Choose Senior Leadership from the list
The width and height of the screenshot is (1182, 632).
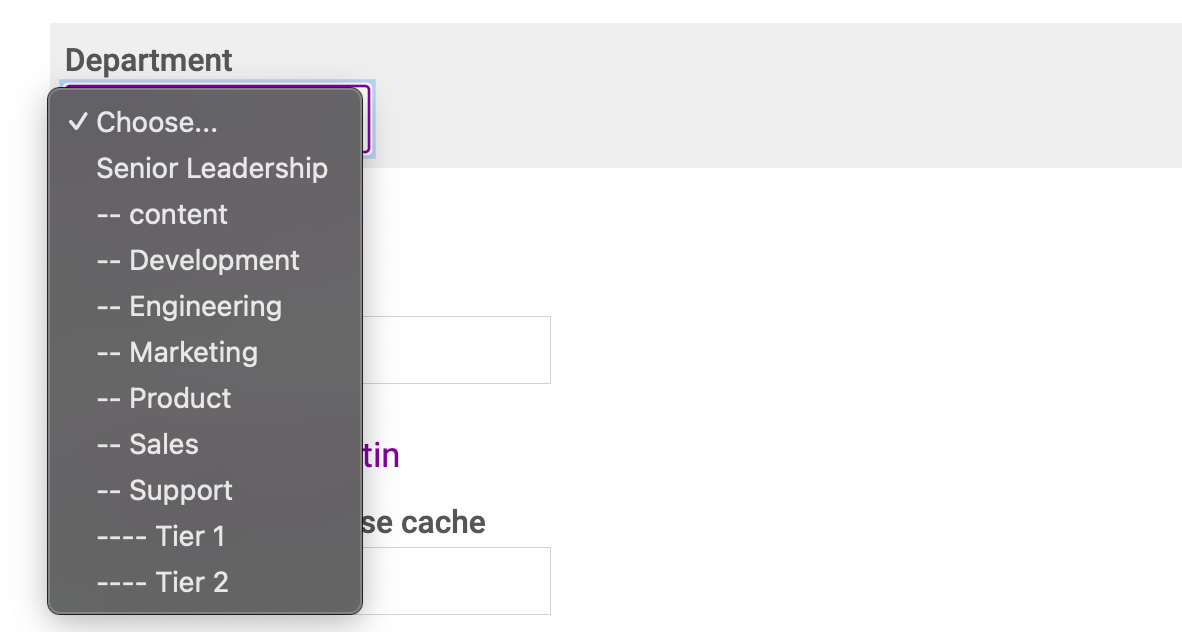coord(205,168)
